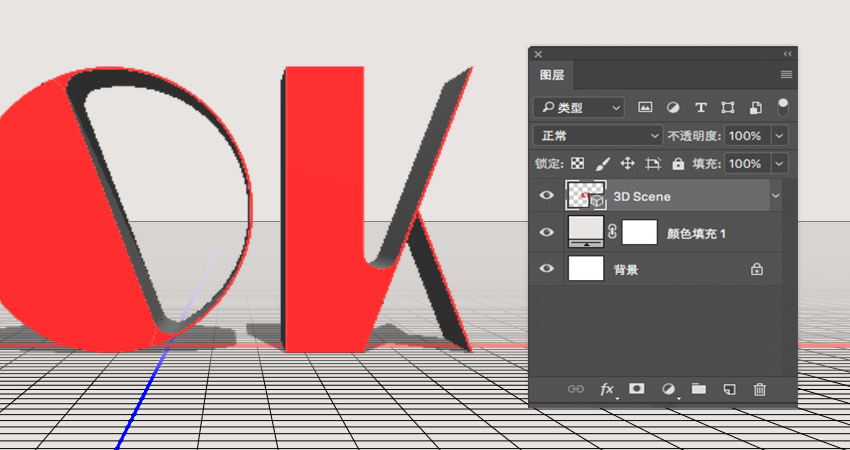Hide the 3D Scene layer
This screenshot has width=850, height=450.
pyautogui.click(x=546, y=195)
